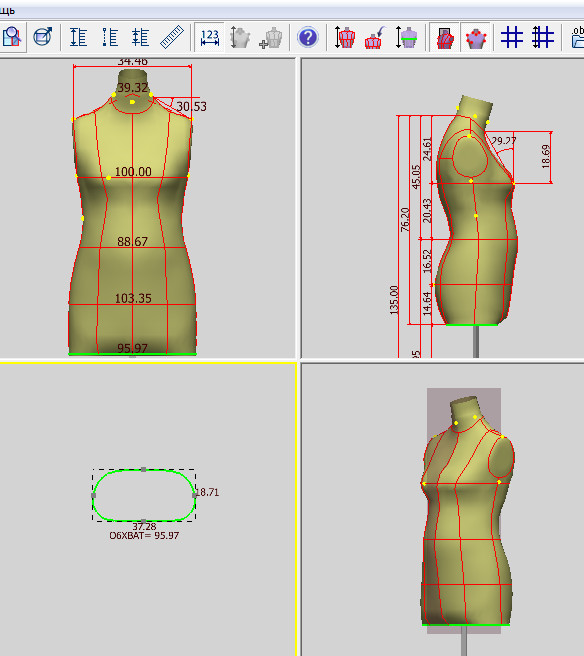Viewport: 584px width, 656px height.
Task: Toggle the mannequin control points button
Action: (476, 37)
